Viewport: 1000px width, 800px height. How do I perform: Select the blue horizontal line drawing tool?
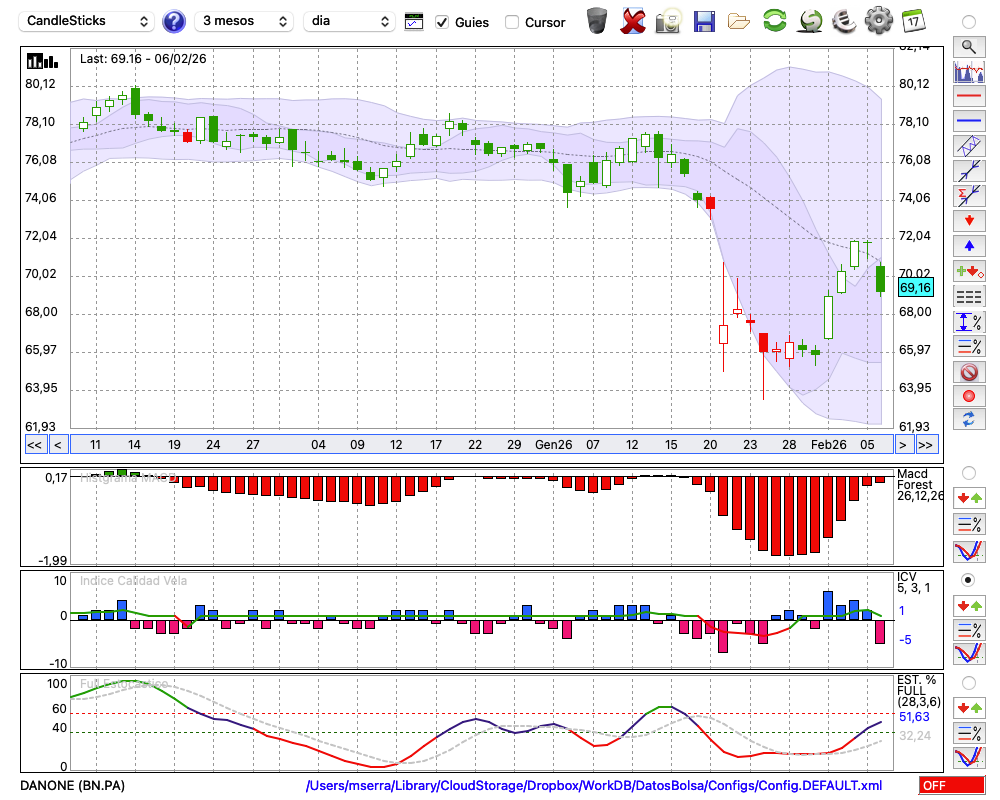[968, 121]
